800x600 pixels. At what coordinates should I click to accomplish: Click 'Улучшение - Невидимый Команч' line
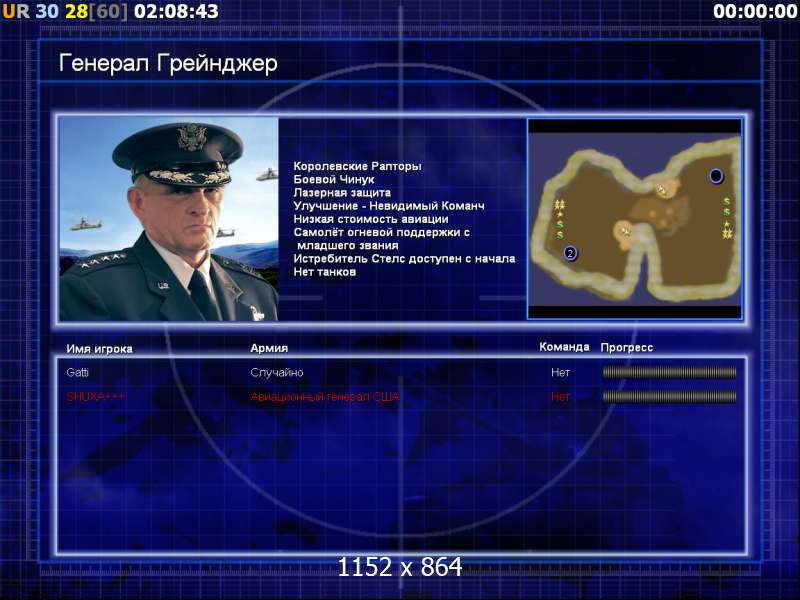click(x=389, y=206)
